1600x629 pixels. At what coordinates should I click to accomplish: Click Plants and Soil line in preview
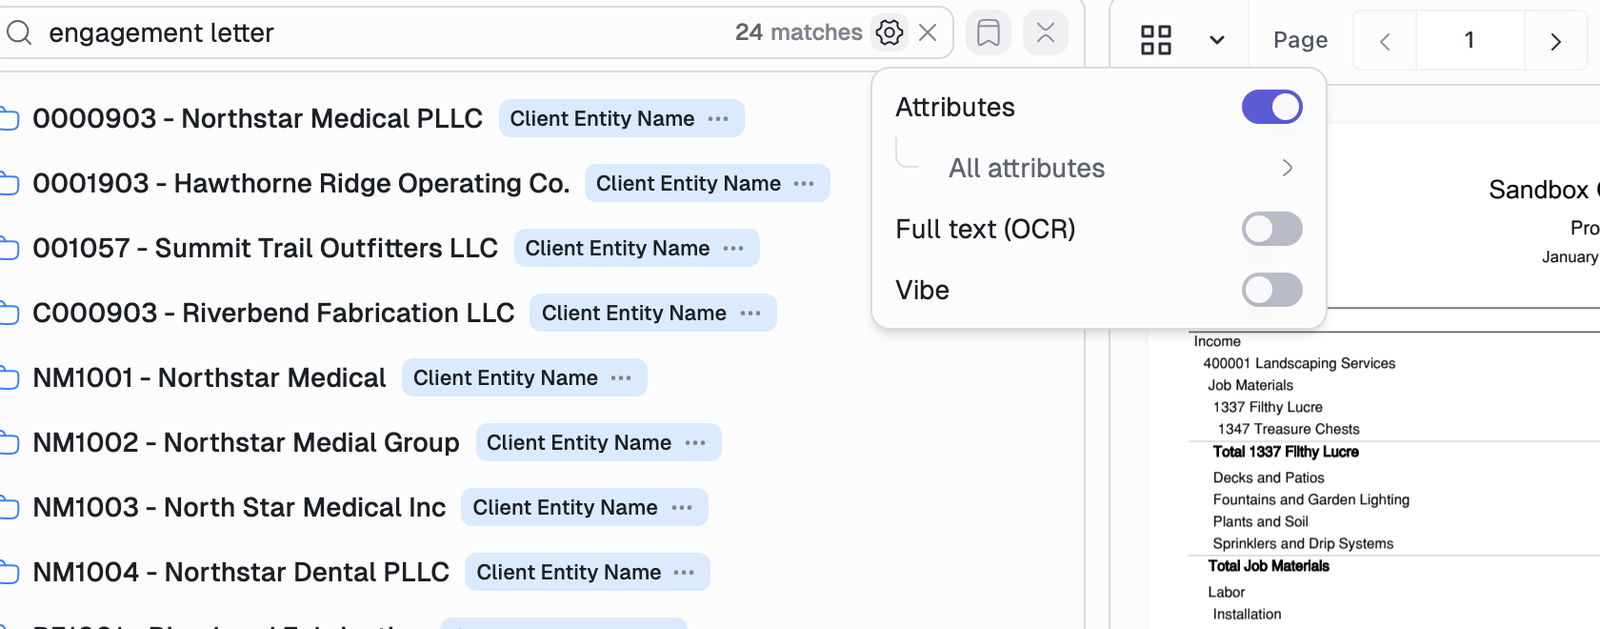click(x=1261, y=521)
